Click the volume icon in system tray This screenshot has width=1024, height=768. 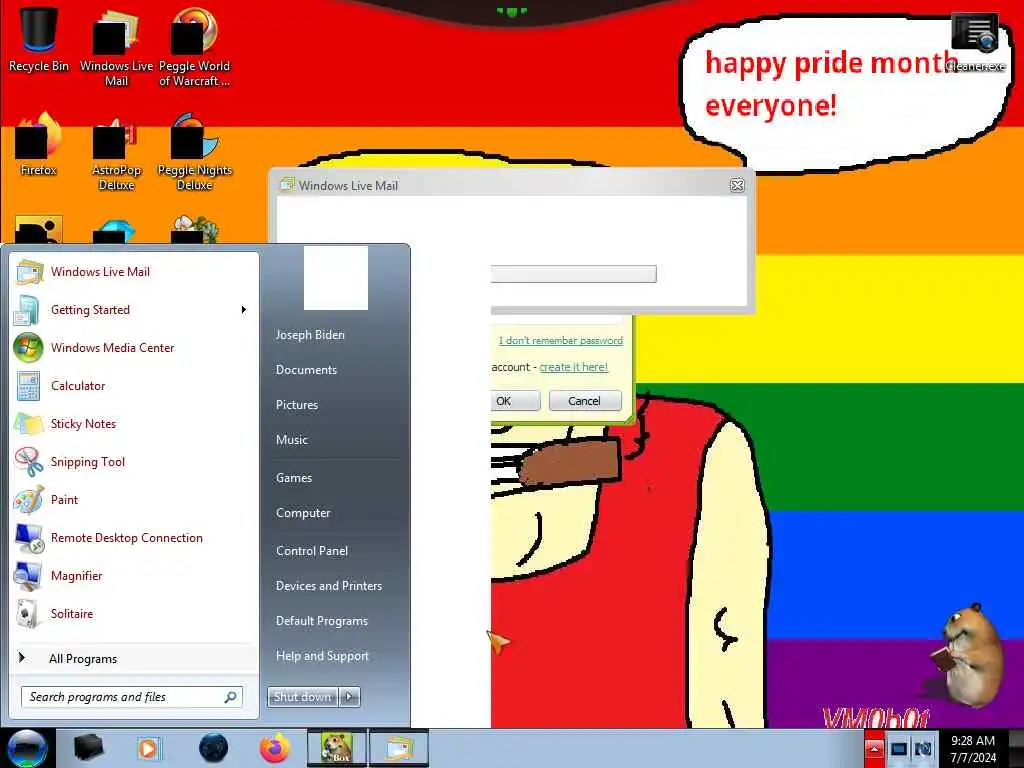pyautogui.click(x=923, y=748)
